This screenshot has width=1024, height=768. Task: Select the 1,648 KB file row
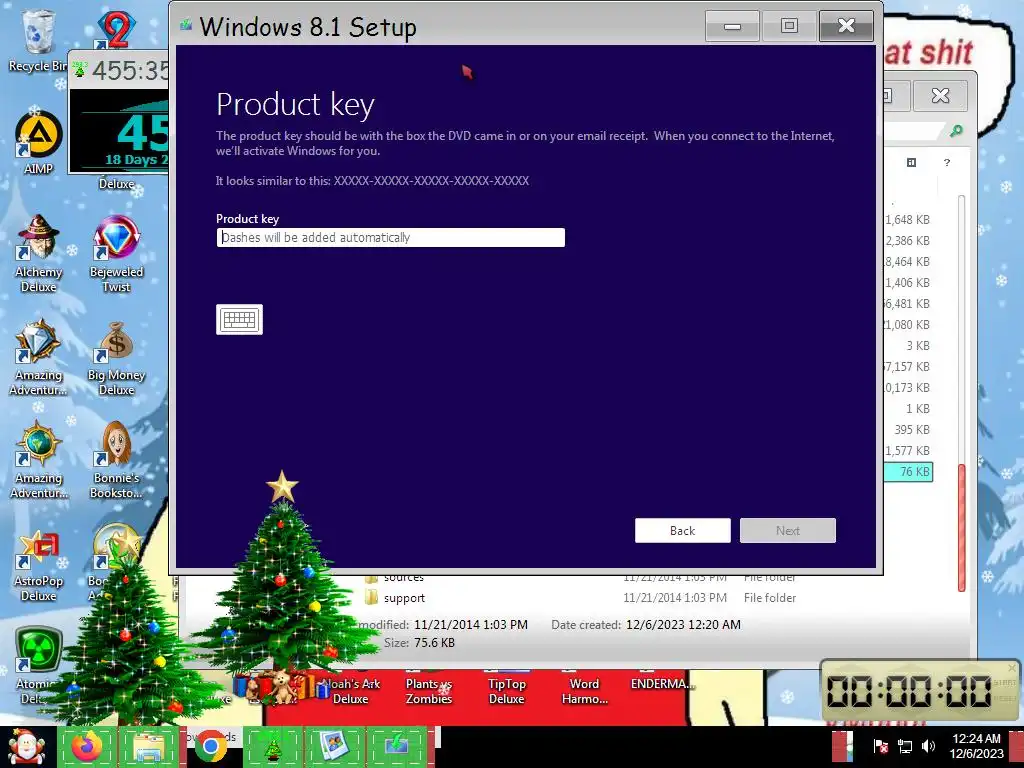pos(907,219)
